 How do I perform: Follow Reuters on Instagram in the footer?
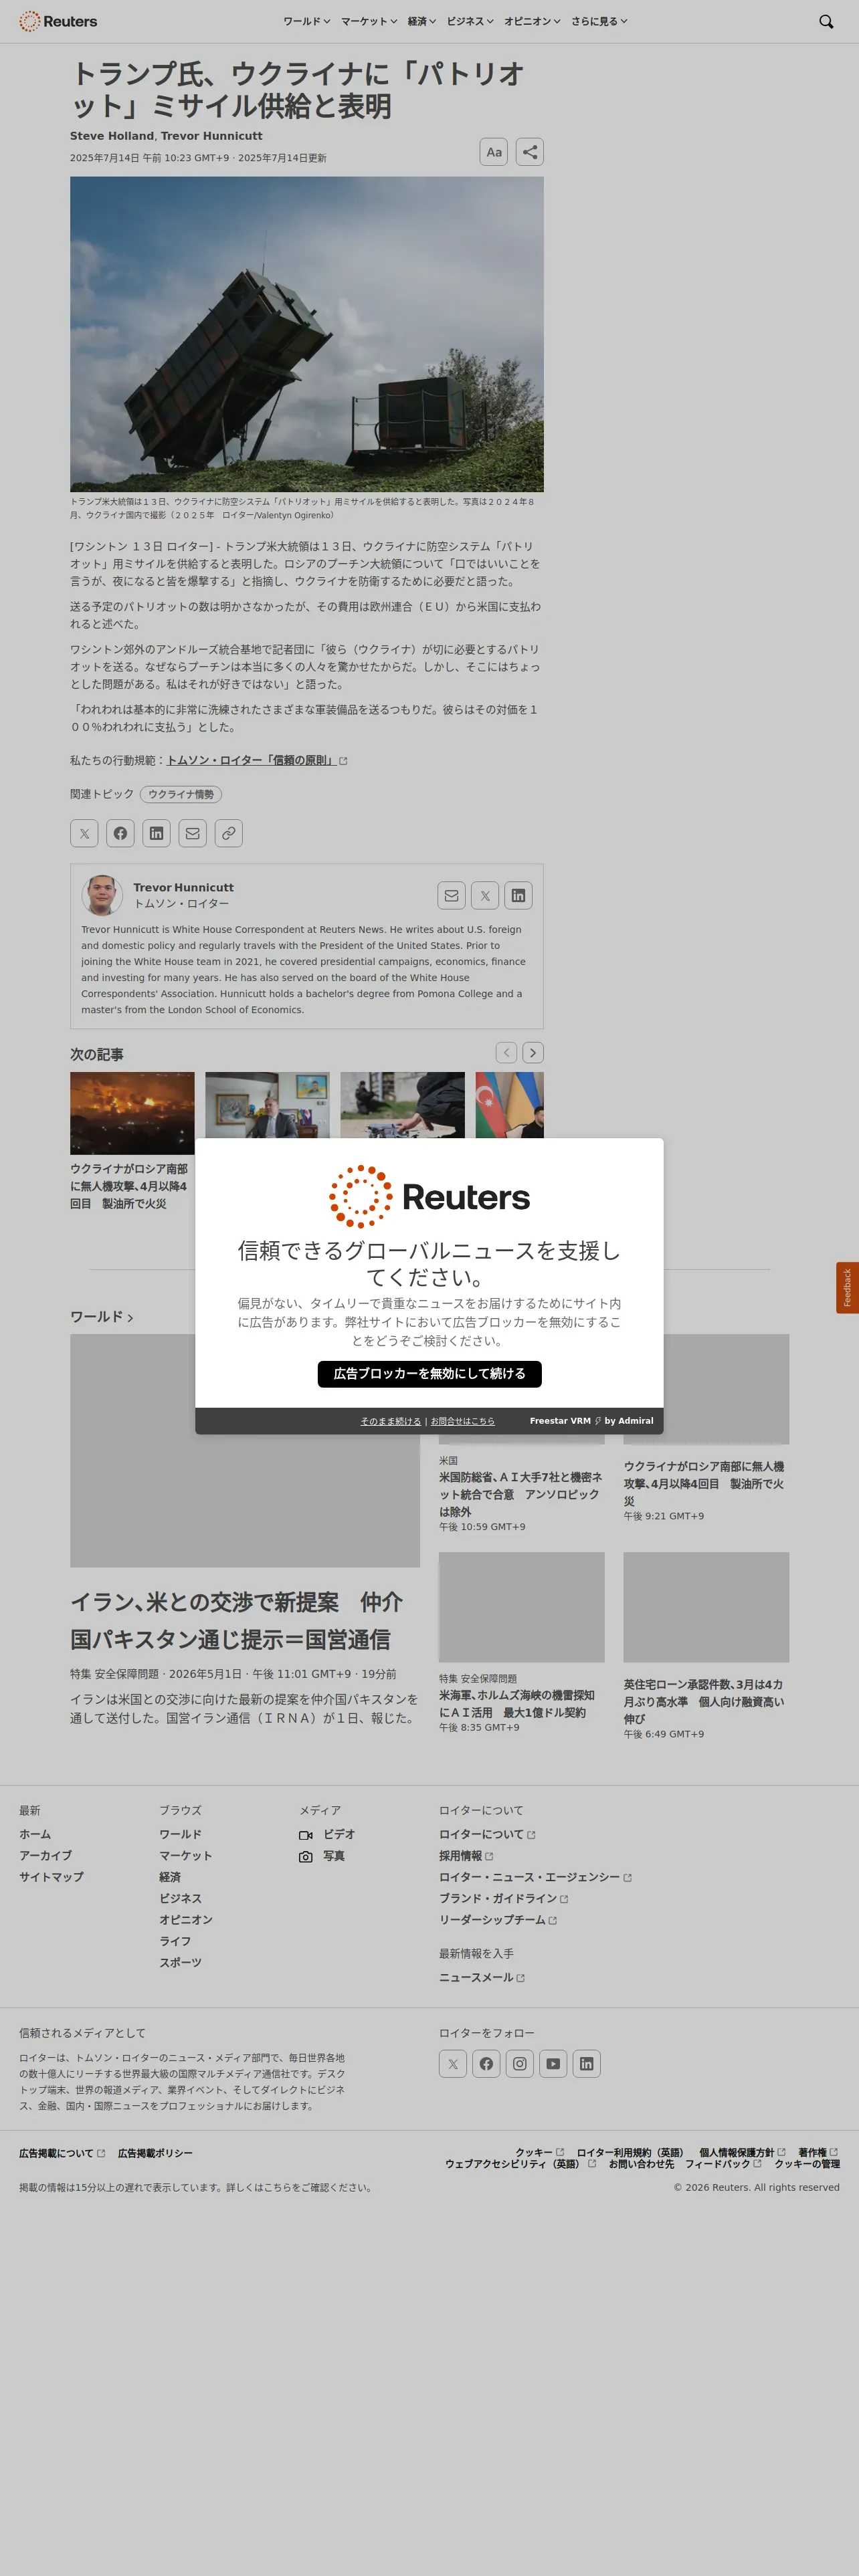[520, 2063]
